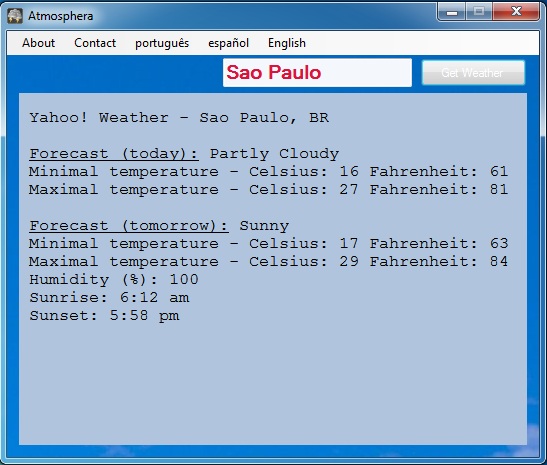Click the Forecast (today) underlined heading
The width and height of the screenshot is (547, 465).
point(114,154)
